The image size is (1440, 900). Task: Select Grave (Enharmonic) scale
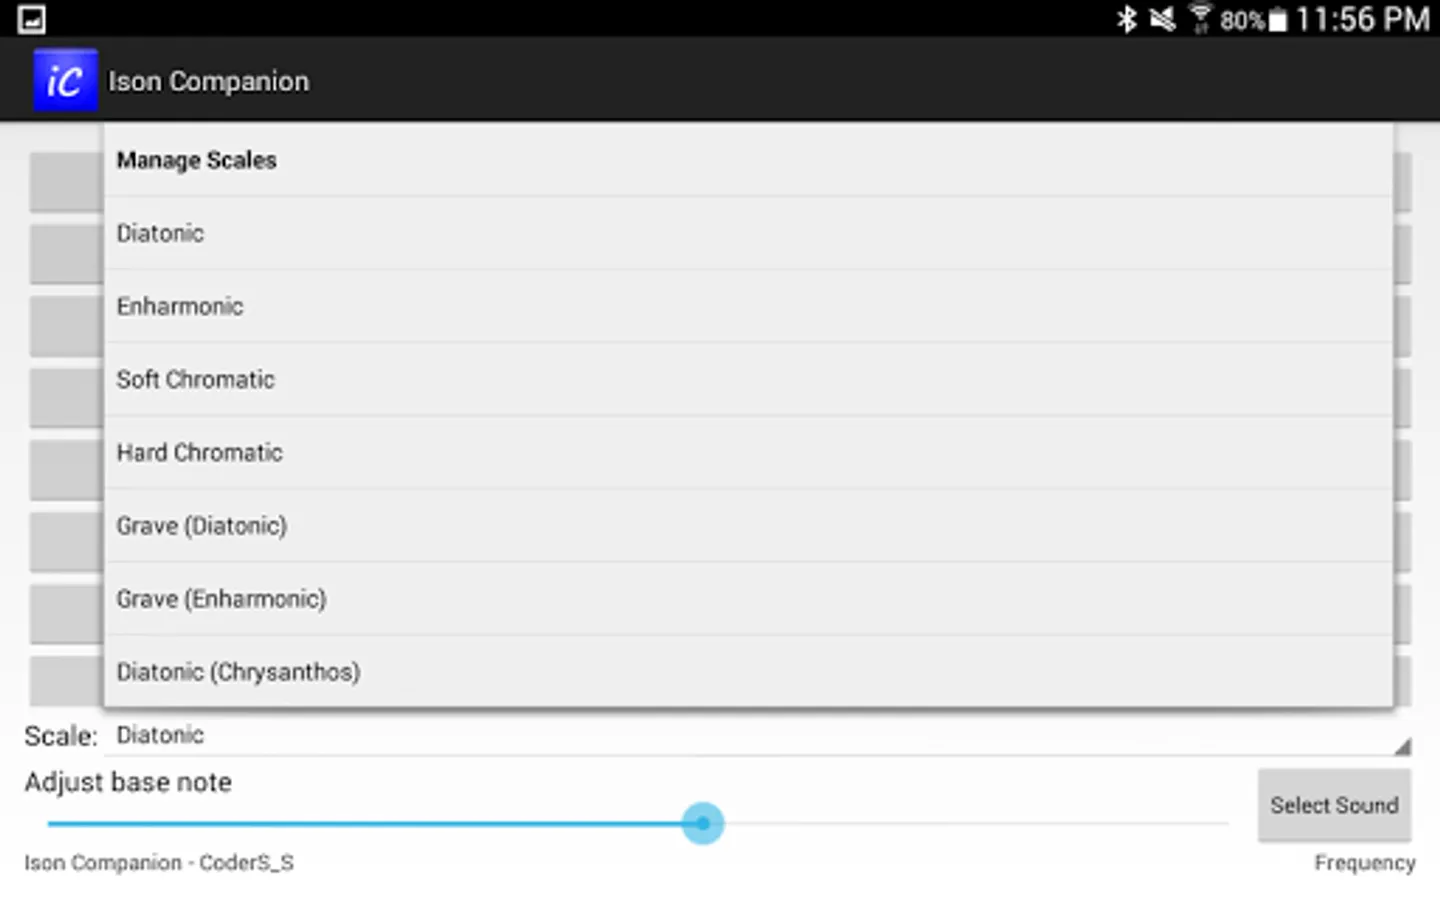[748, 598]
